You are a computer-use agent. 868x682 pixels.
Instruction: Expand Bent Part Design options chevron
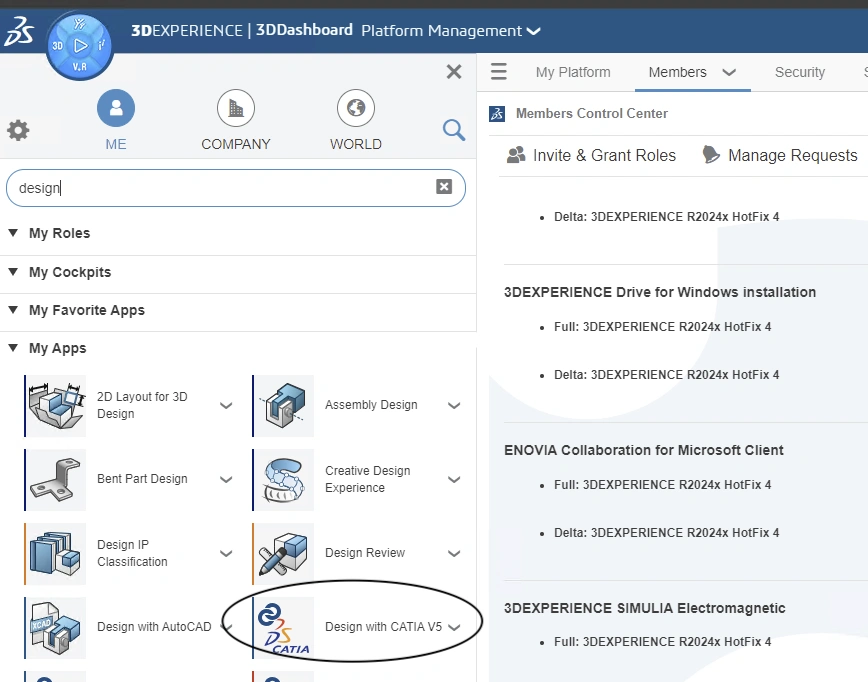coord(226,479)
